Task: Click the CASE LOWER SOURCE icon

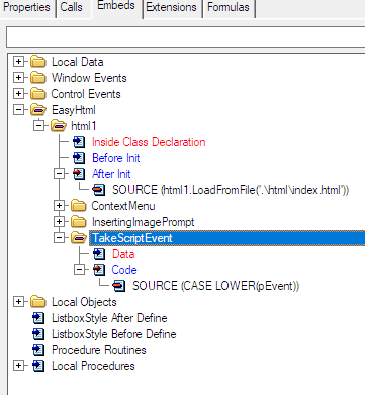Action: coord(119,286)
